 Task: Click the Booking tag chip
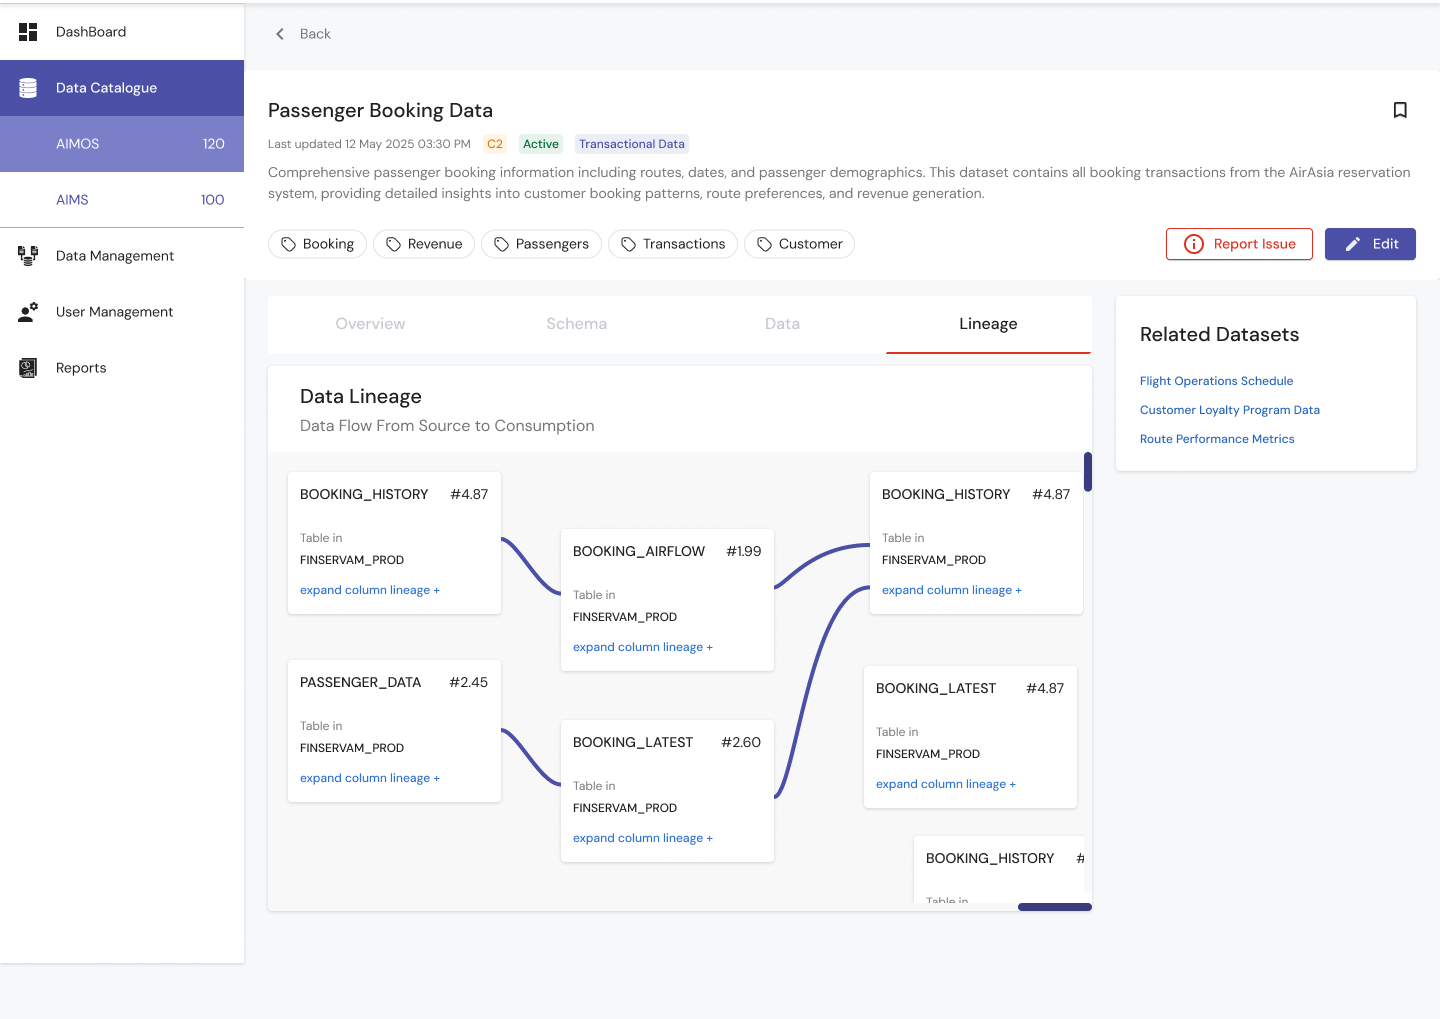pyautogui.click(x=317, y=244)
